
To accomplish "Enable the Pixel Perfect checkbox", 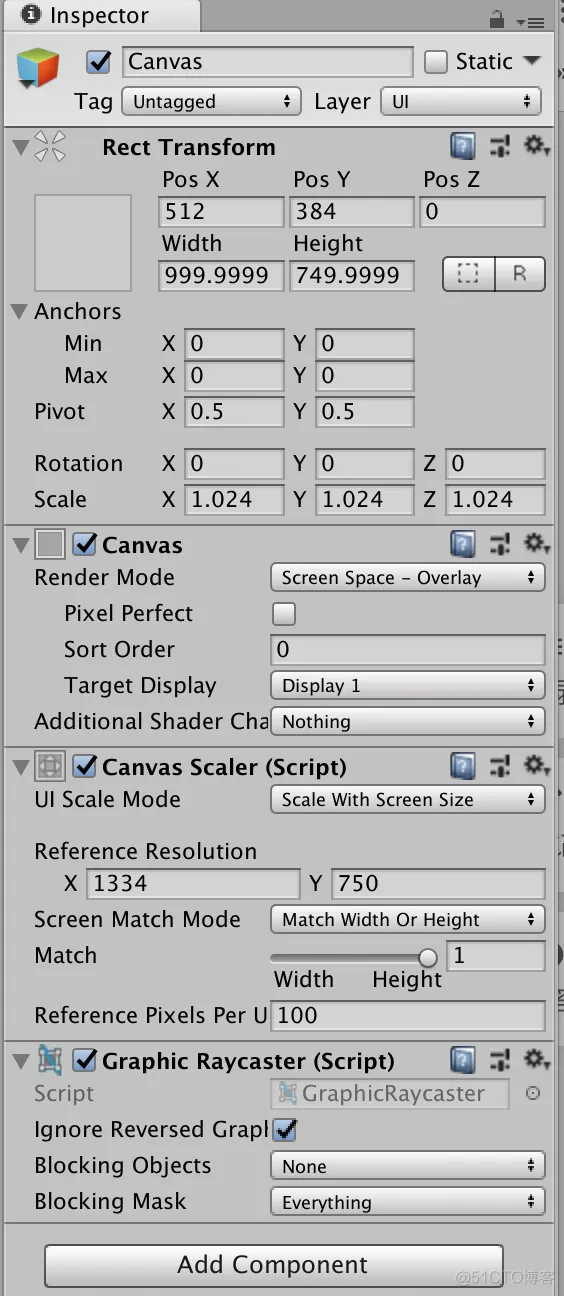I will click(x=284, y=613).
